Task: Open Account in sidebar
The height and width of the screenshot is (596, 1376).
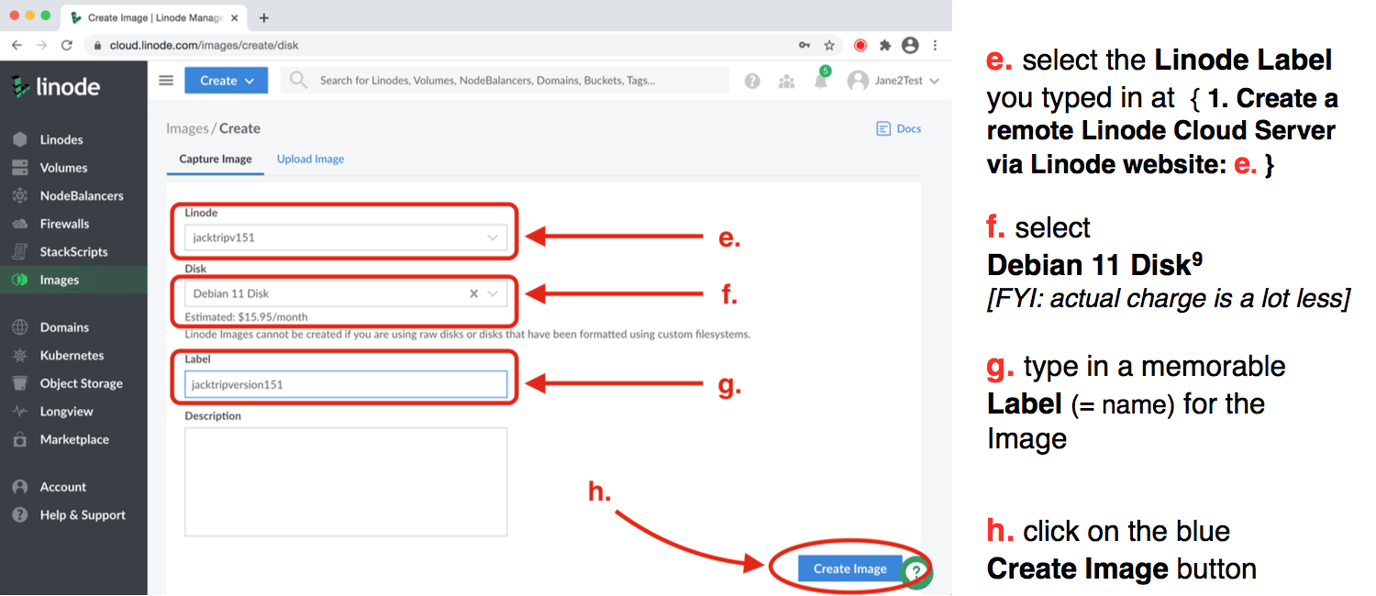Action: click(x=63, y=487)
